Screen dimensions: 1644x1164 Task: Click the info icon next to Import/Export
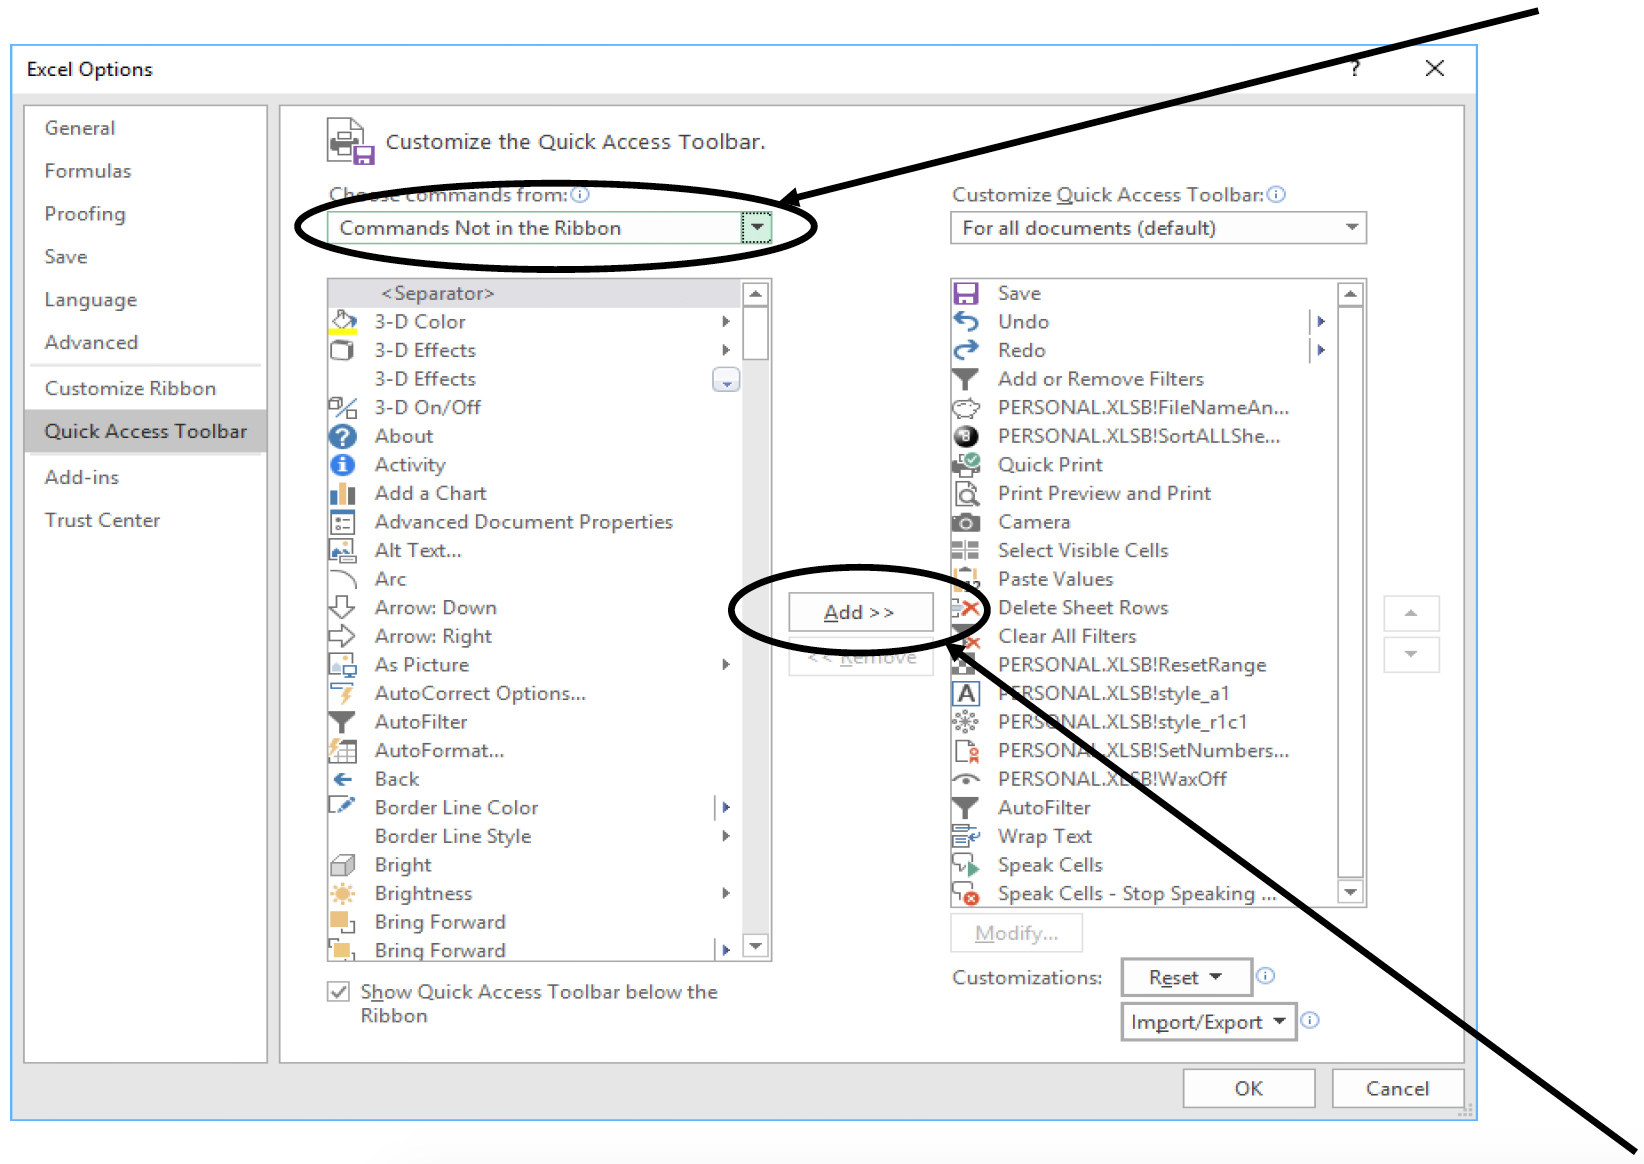pos(1310,1020)
